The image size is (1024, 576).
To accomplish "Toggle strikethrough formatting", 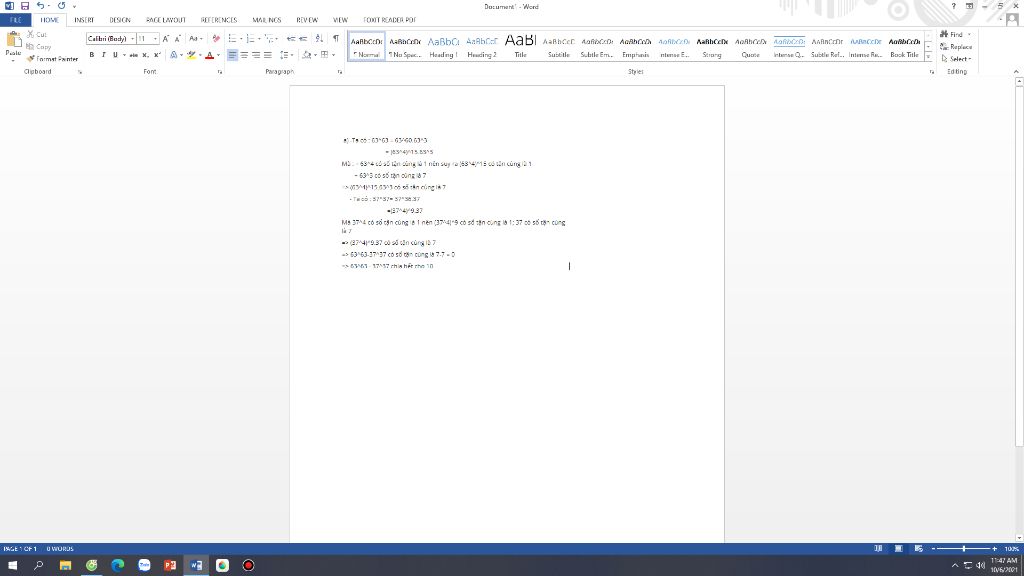I will tap(133, 55).
